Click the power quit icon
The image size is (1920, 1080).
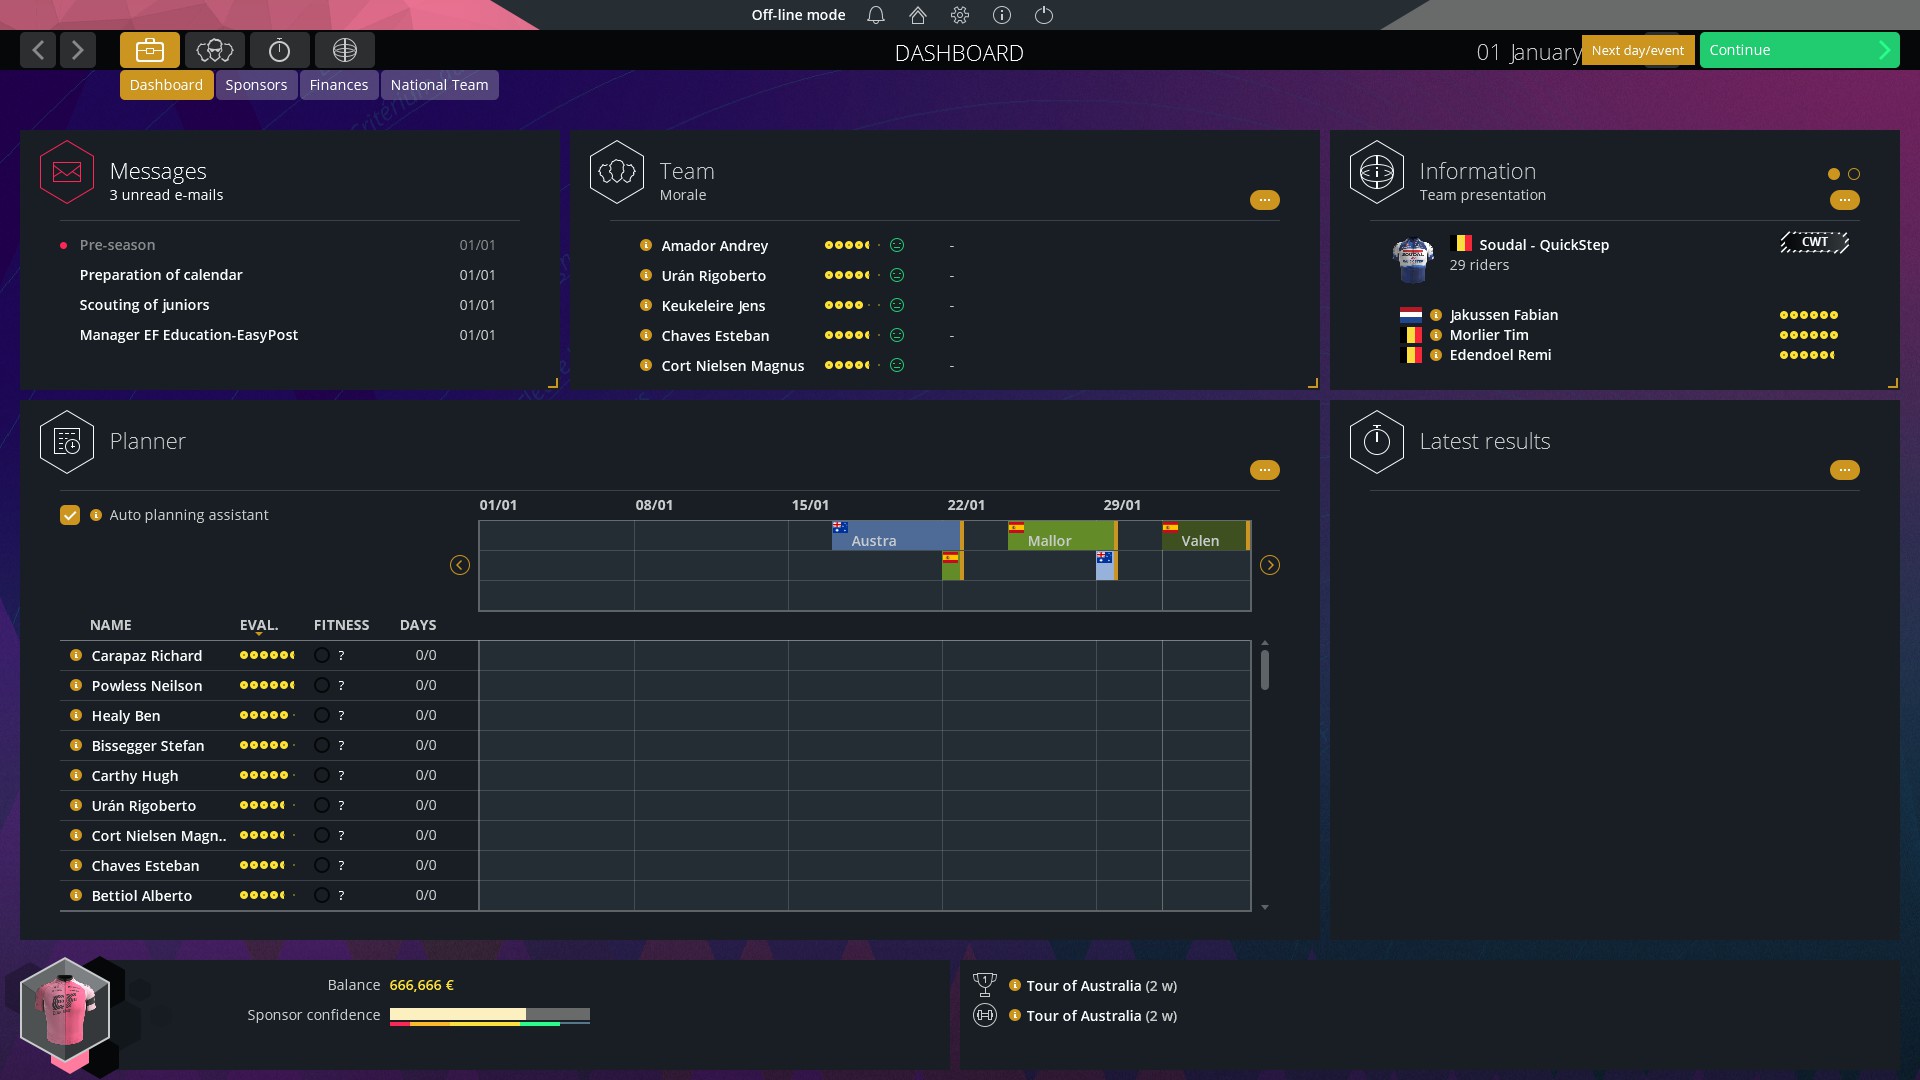click(1044, 15)
